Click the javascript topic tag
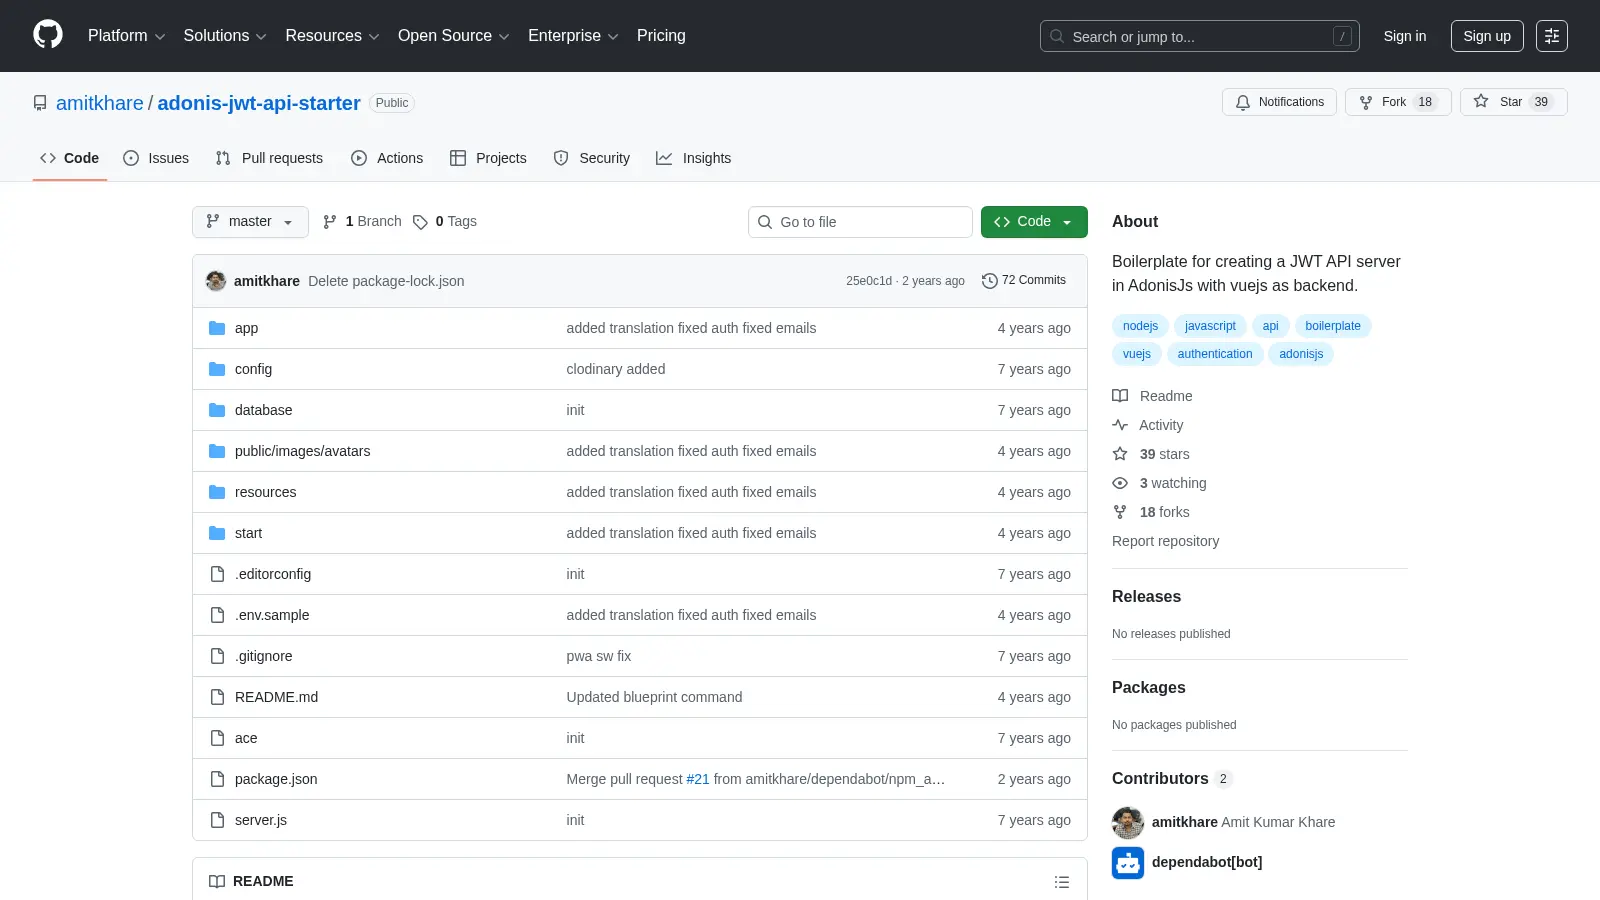The image size is (1600, 900). click(x=1210, y=326)
